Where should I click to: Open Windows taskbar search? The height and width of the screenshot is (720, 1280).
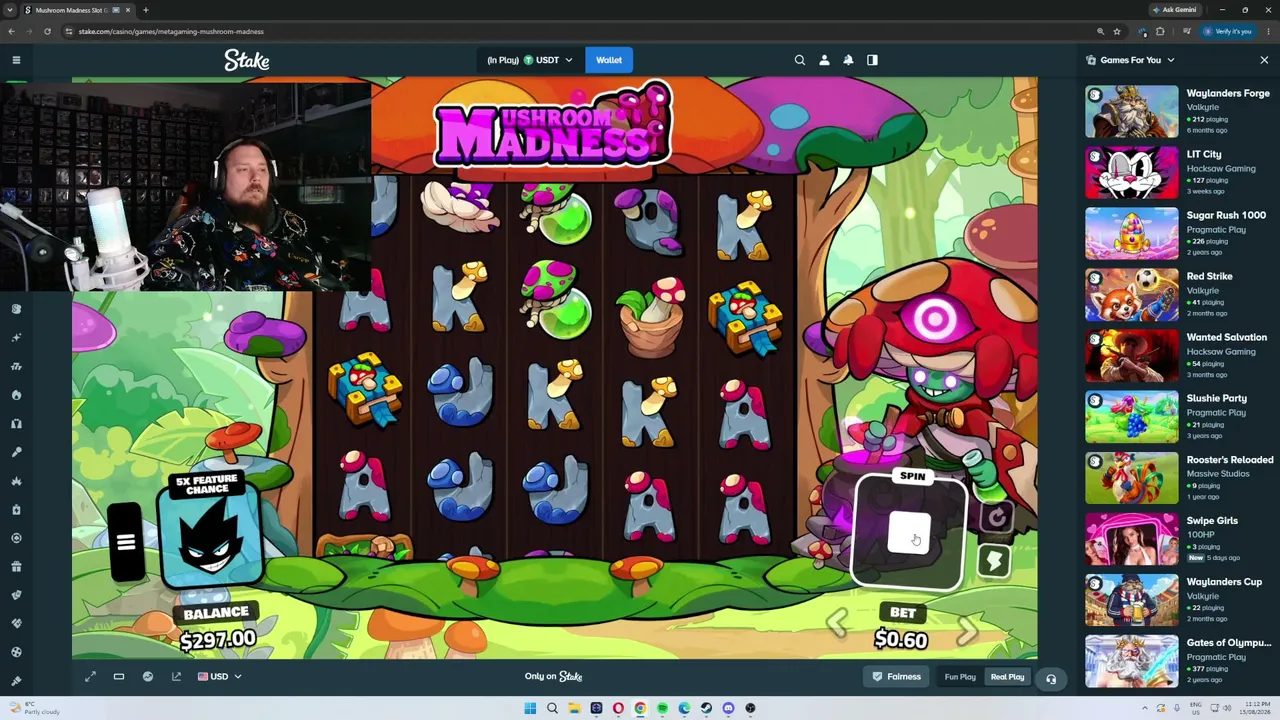[x=552, y=708]
